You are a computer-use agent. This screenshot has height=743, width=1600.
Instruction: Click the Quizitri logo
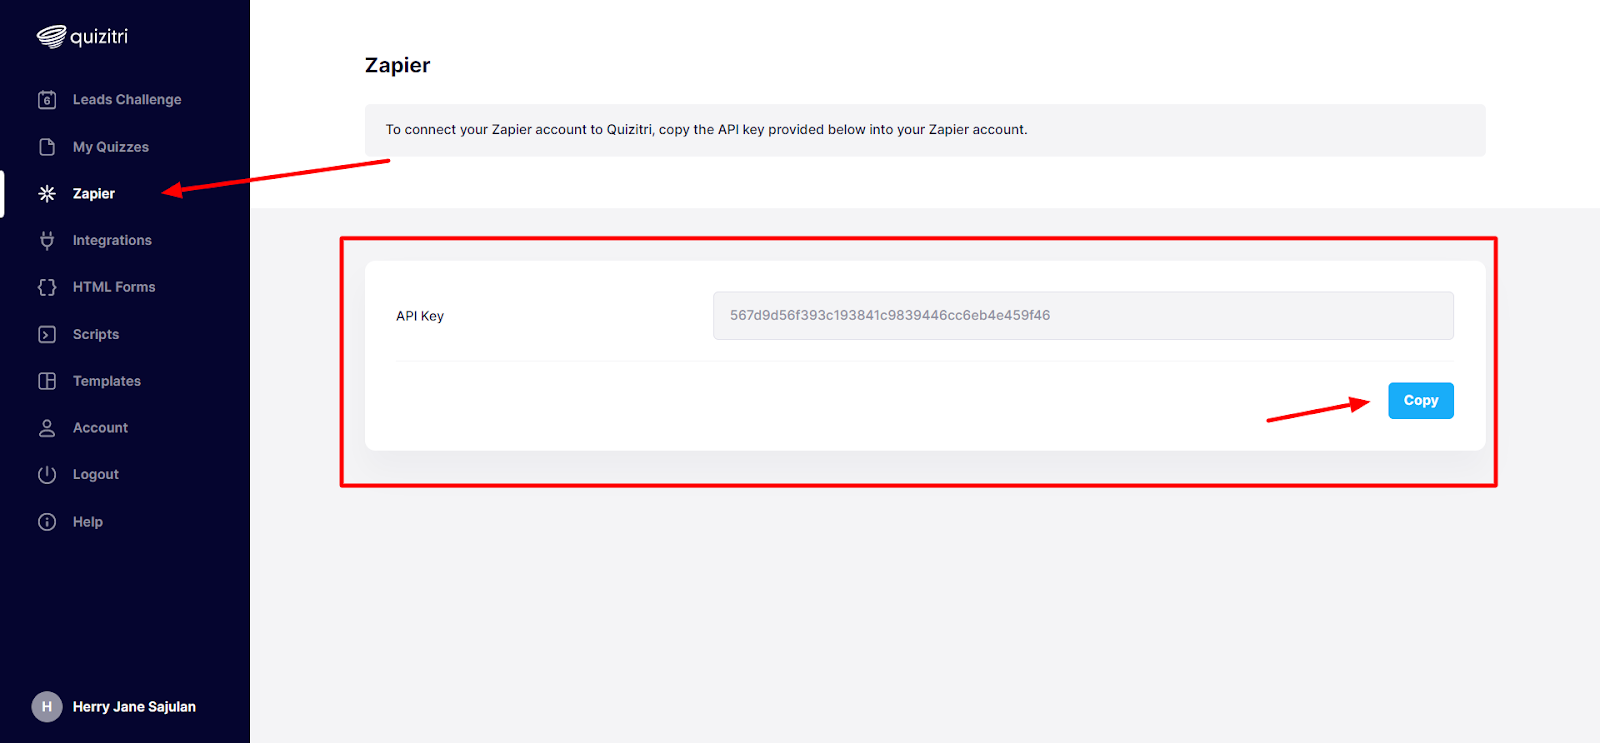pos(82,37)
